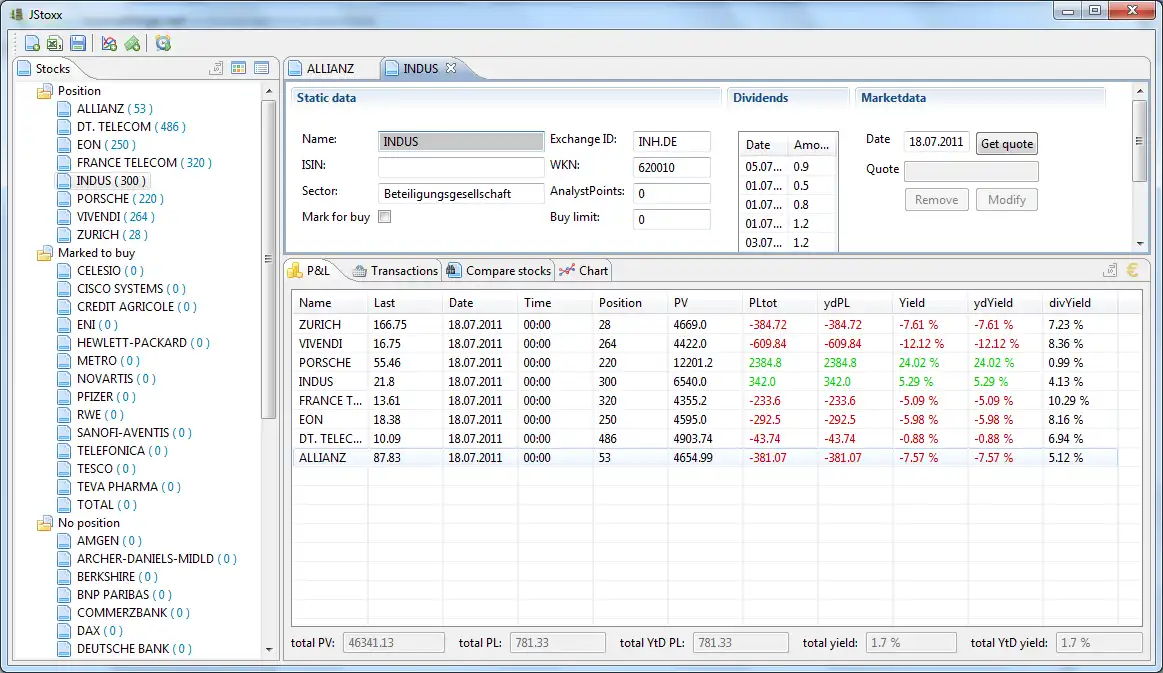Select the P&L tab
Screen dimensions: 1163x673
310,271
